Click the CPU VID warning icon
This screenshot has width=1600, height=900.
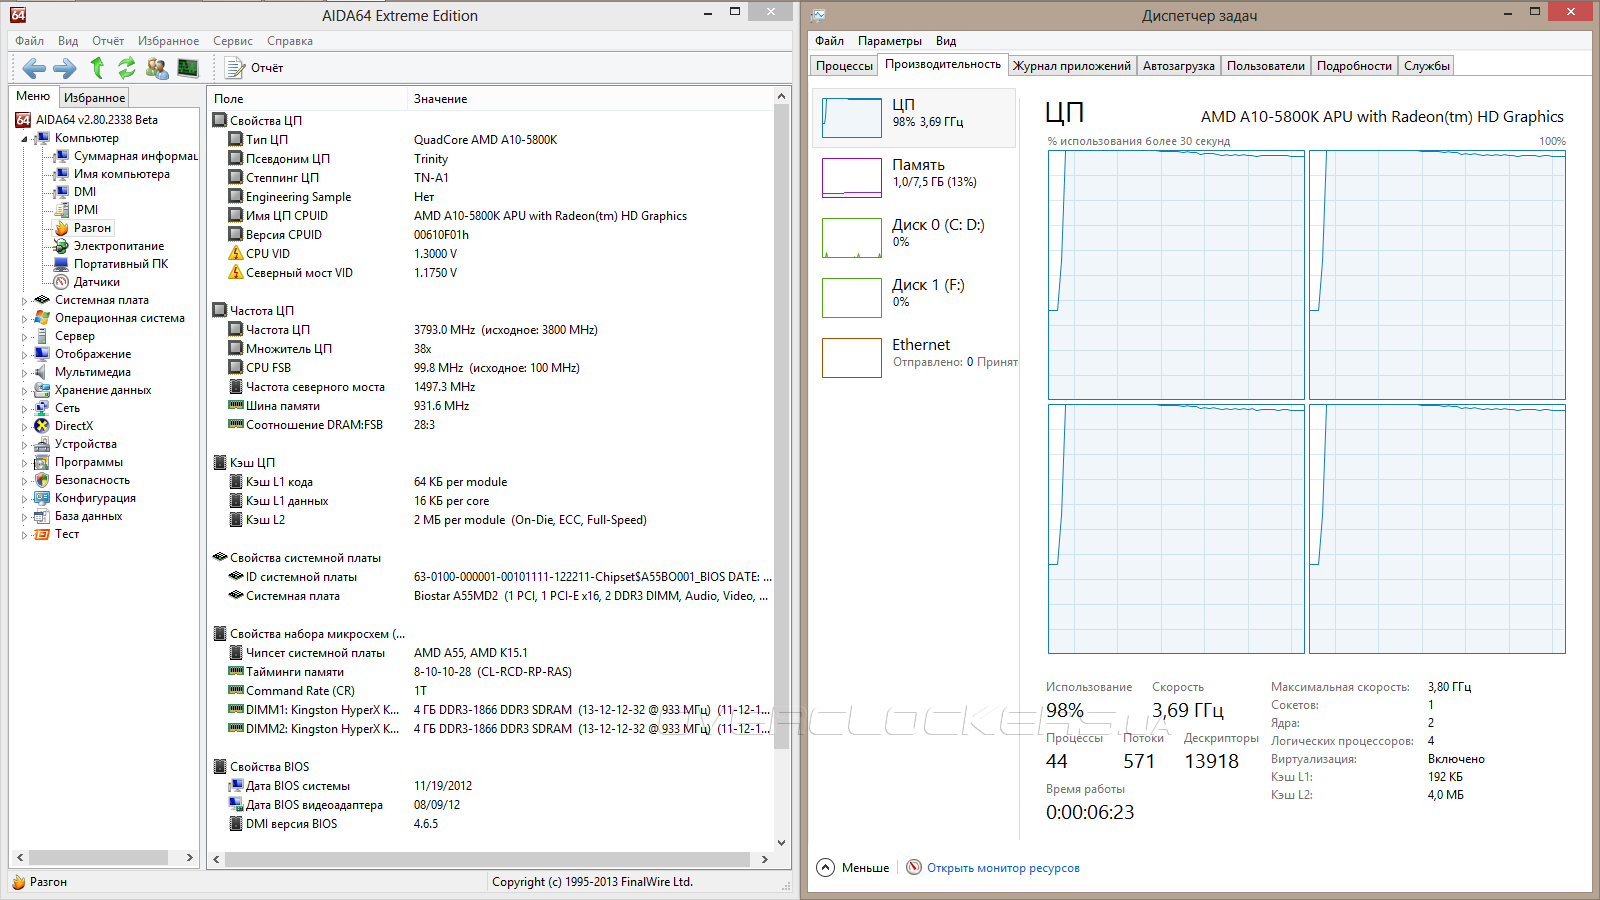(x=236, y=254)
